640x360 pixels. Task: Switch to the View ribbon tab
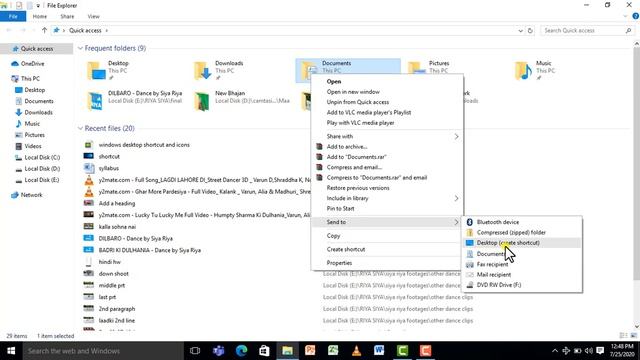tap(93, 16)
